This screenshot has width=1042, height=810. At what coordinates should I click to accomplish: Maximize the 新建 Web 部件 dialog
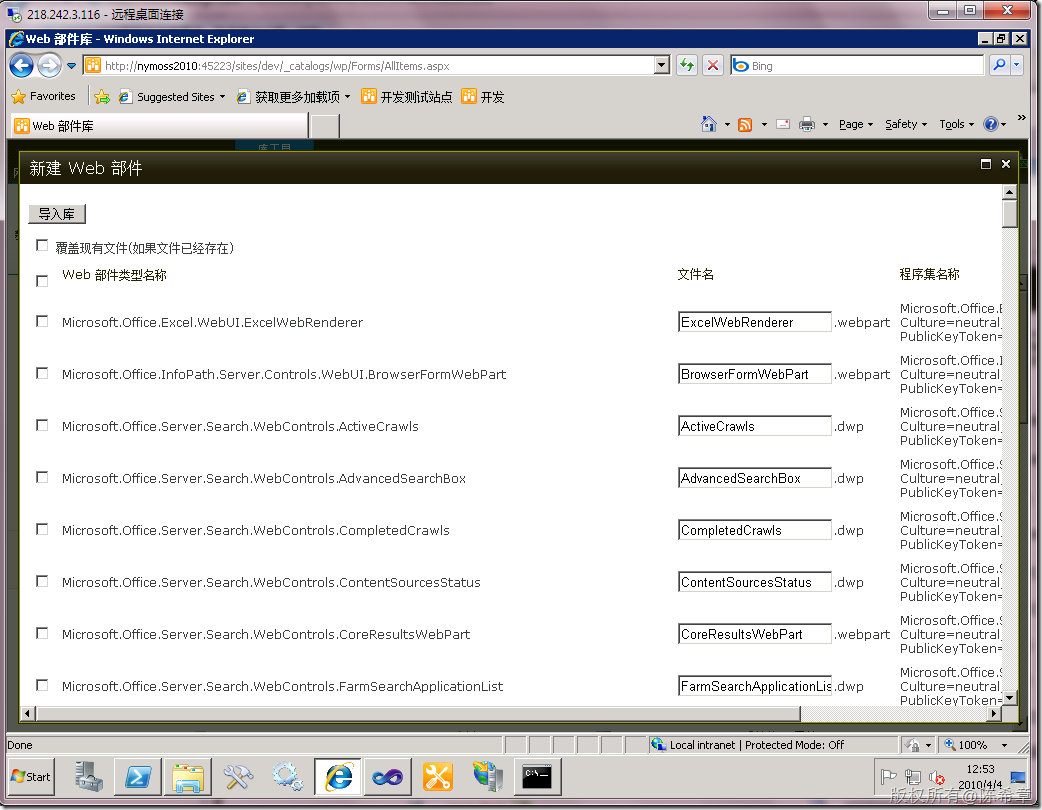pyautogui.click(x=986, y=164)
